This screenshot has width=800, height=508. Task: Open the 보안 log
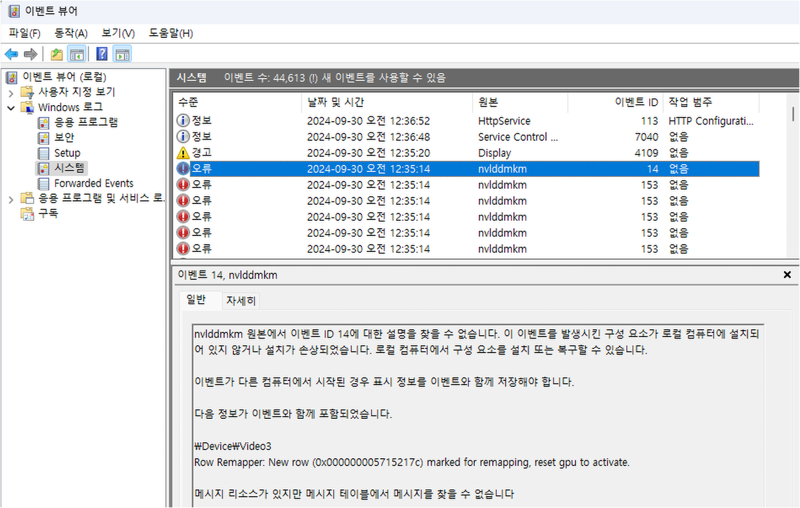point(64,138)
